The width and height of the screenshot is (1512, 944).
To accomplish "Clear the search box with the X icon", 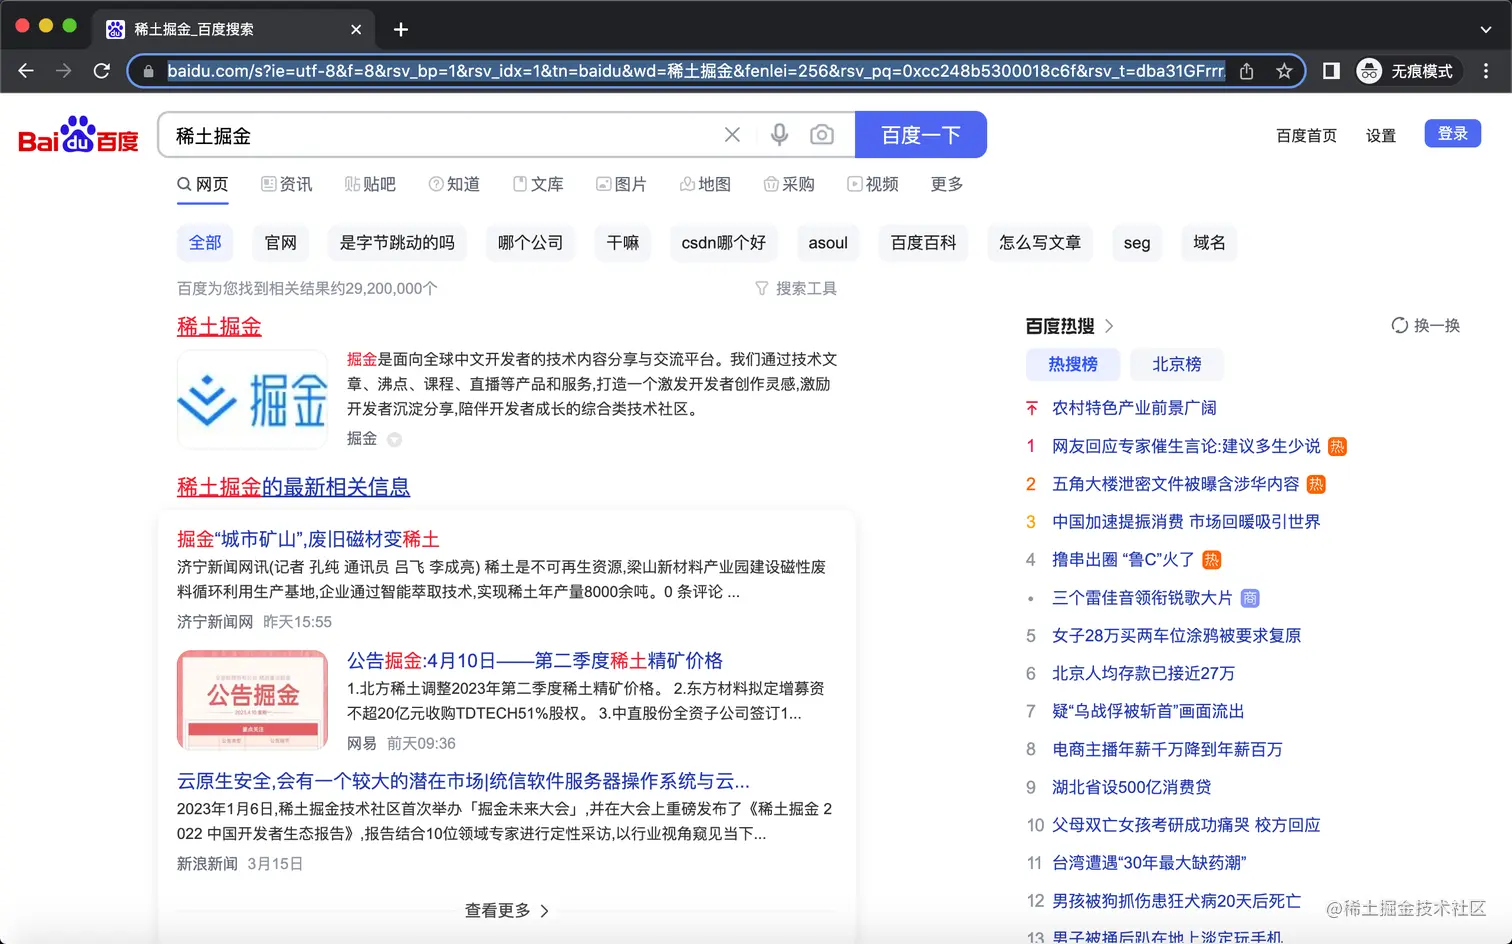I will pyautogui.click(x=732, y=135).
